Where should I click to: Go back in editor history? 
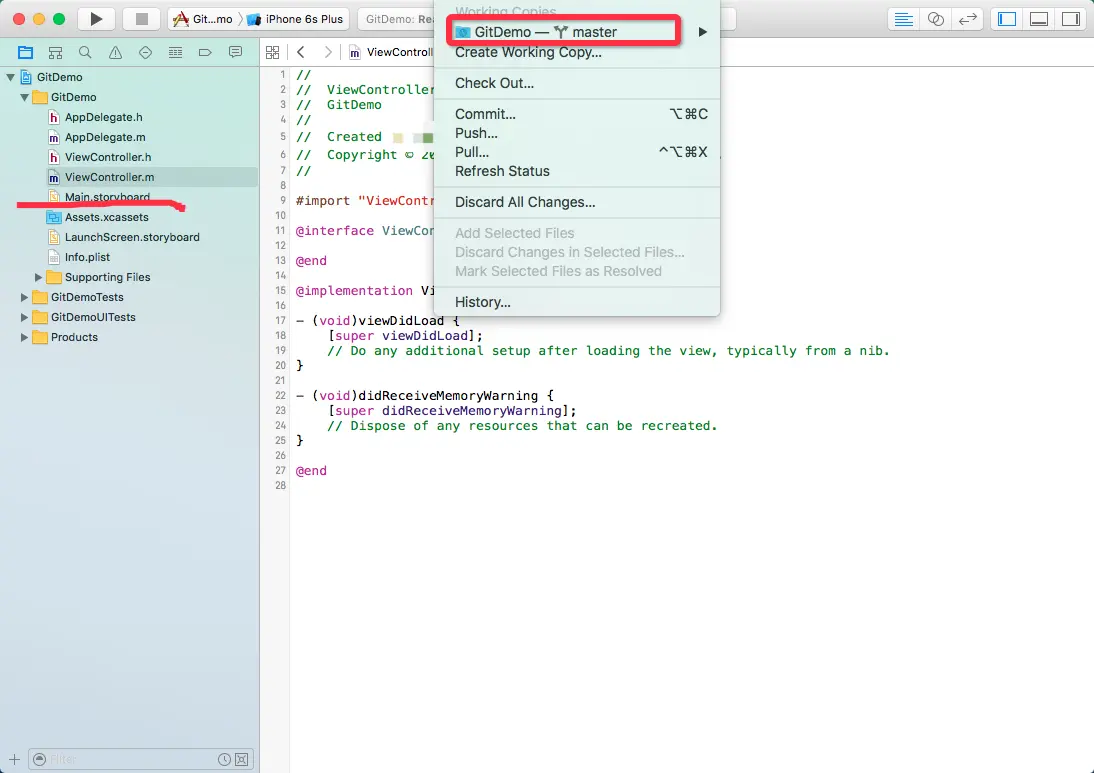[x=301, y=52]
